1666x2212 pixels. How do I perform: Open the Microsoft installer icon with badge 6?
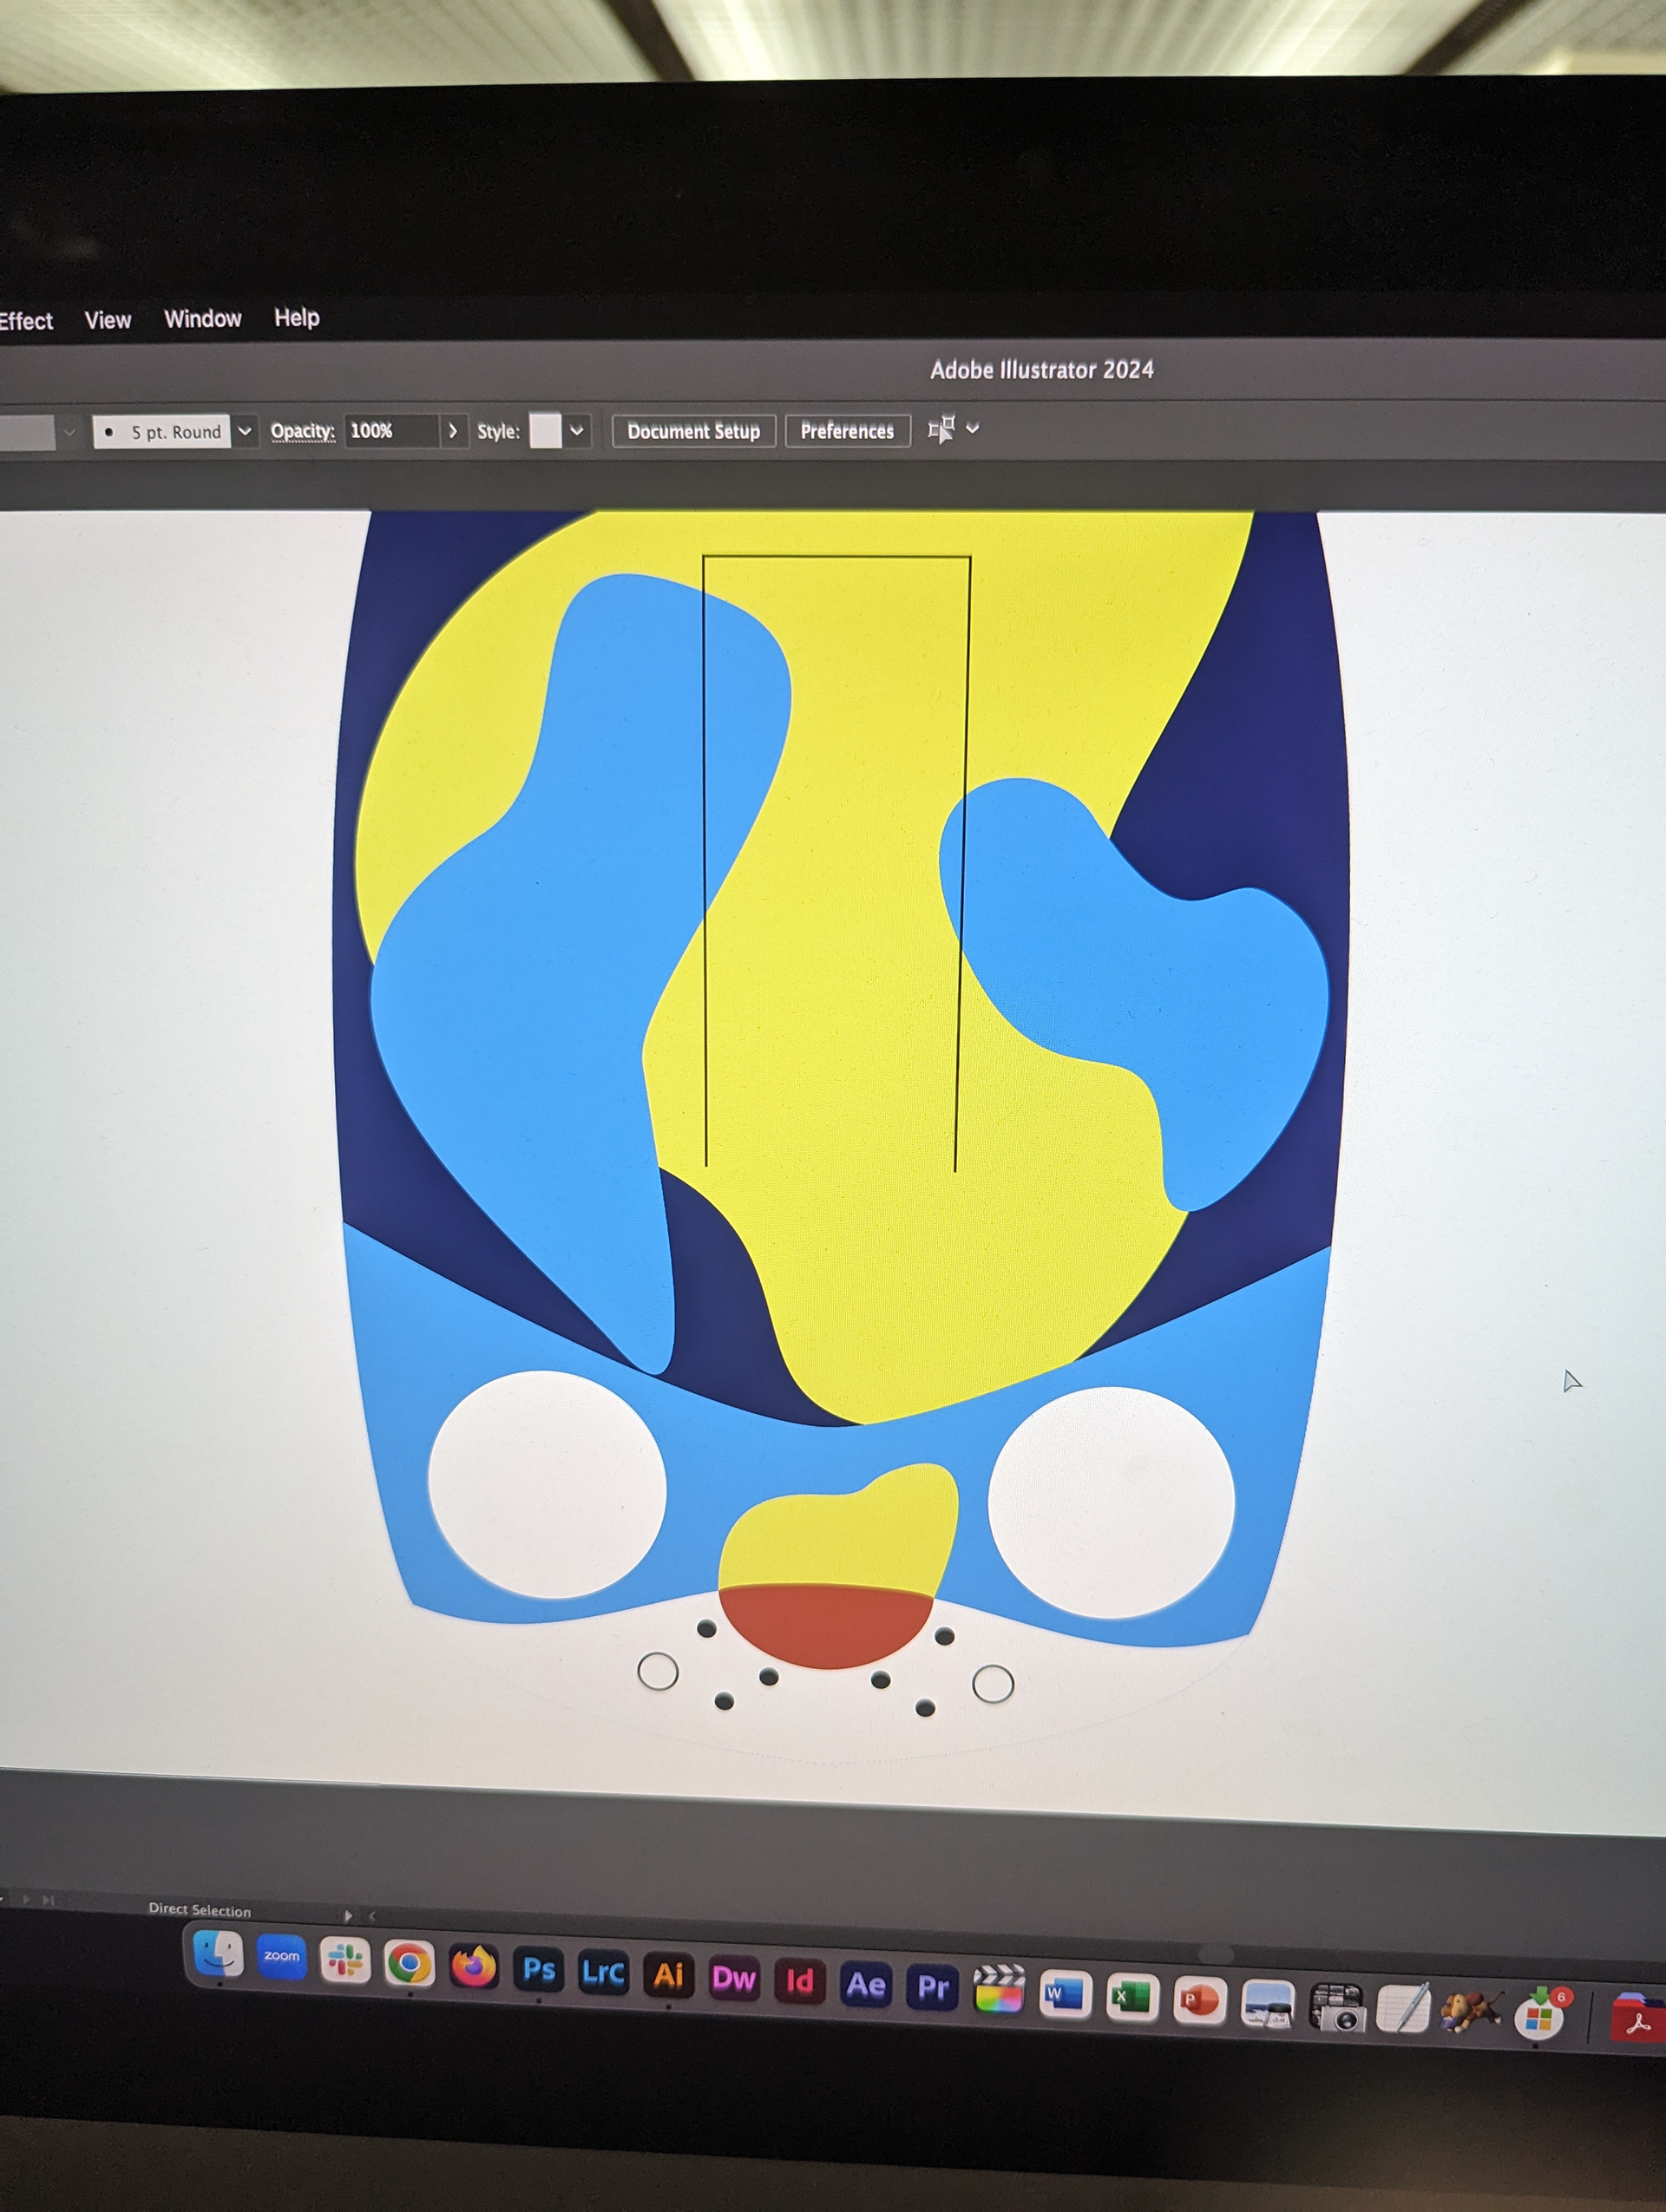1542,2013
